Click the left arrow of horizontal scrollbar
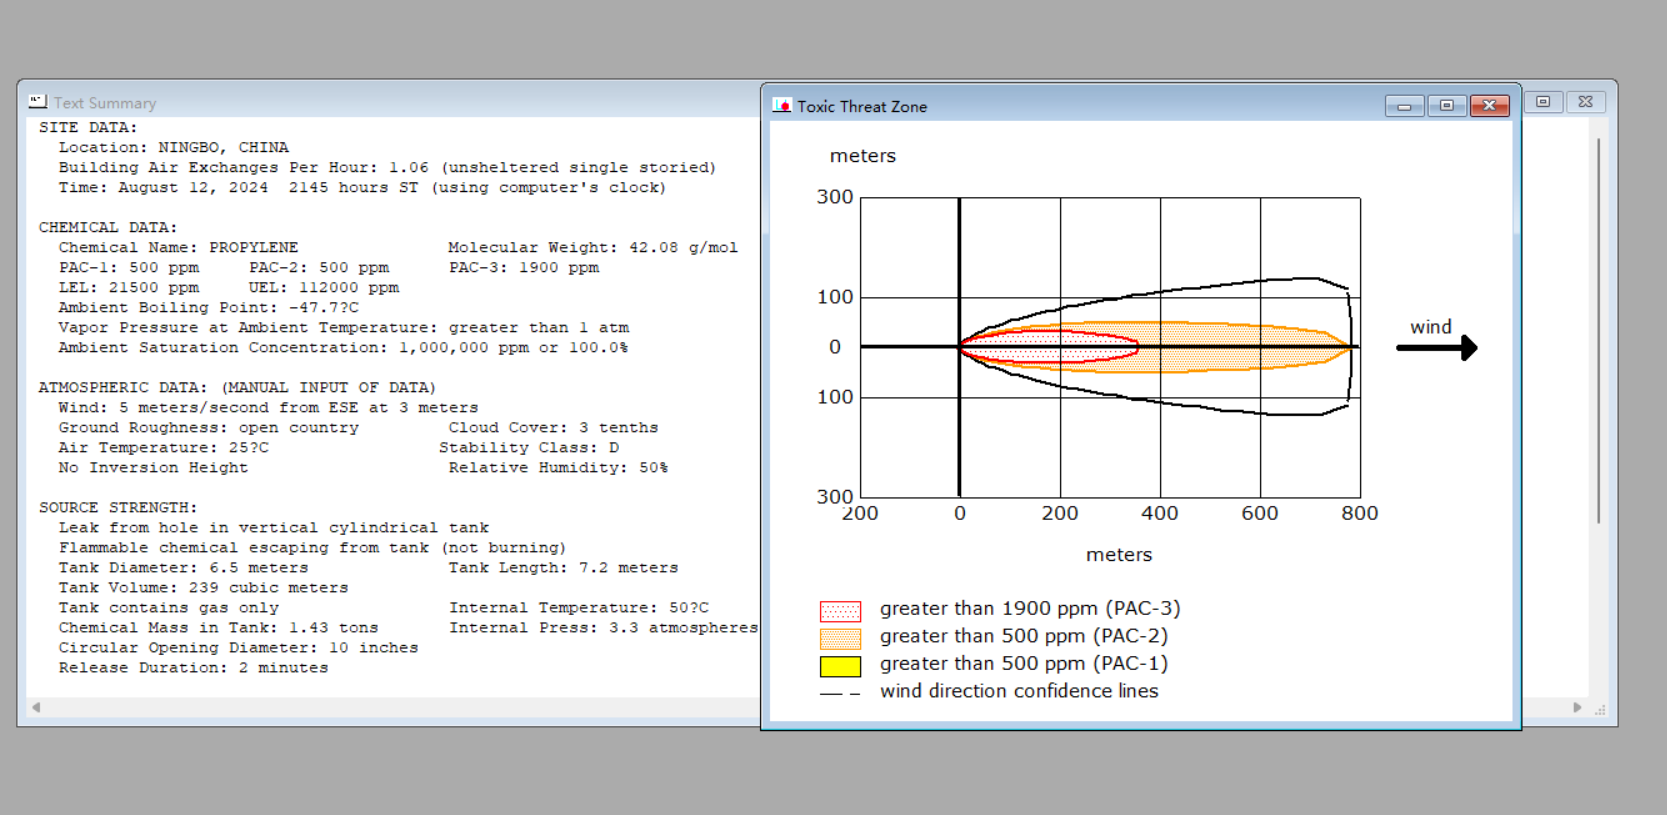This screenshot has width=1667, height=815. click(36, 707)
